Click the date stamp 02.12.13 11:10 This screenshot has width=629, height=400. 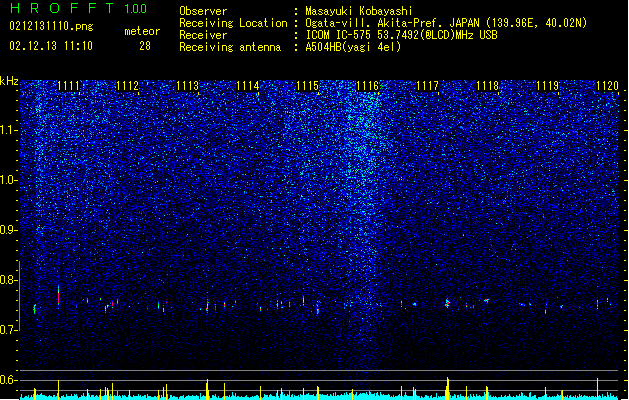[51, 46]
